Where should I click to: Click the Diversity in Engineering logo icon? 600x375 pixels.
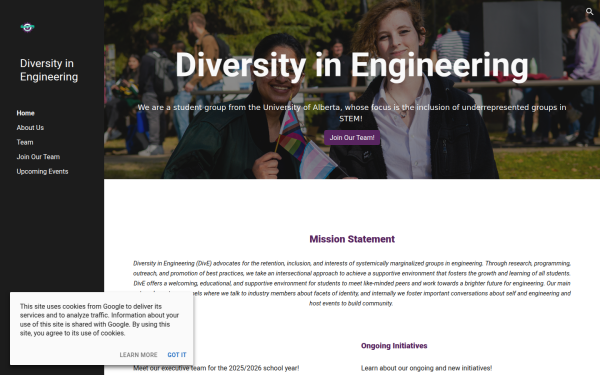pos(27,27)
